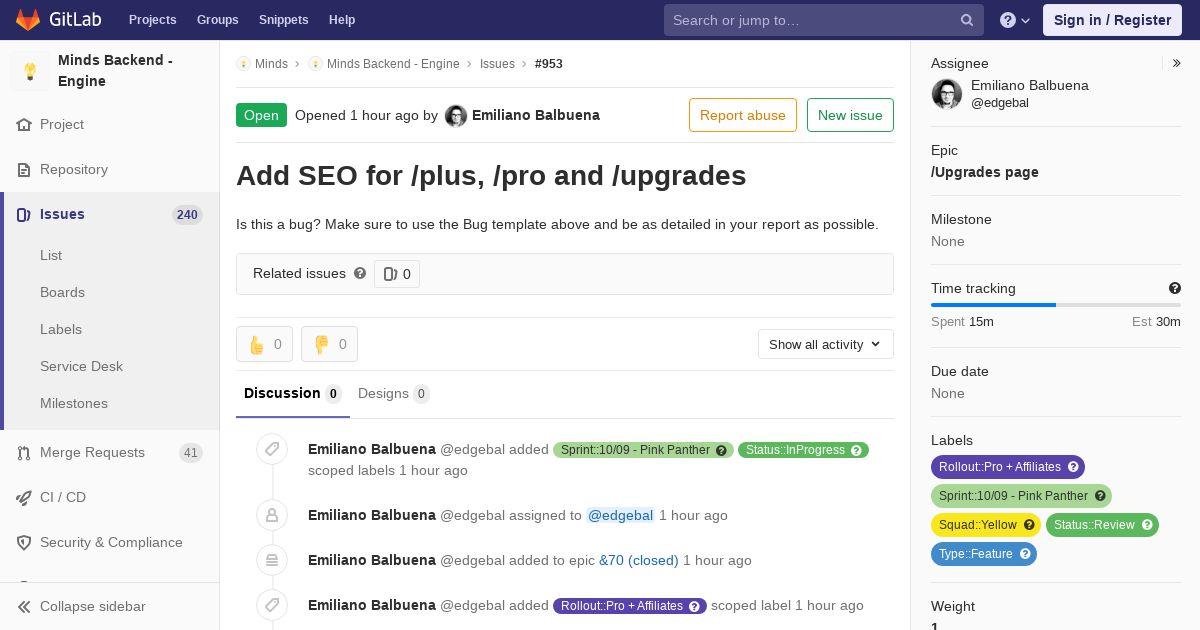Screen dimensions: 1200x630
Task: Click the Collapse sidebar double chevron icon
Action: click(24, 607)
